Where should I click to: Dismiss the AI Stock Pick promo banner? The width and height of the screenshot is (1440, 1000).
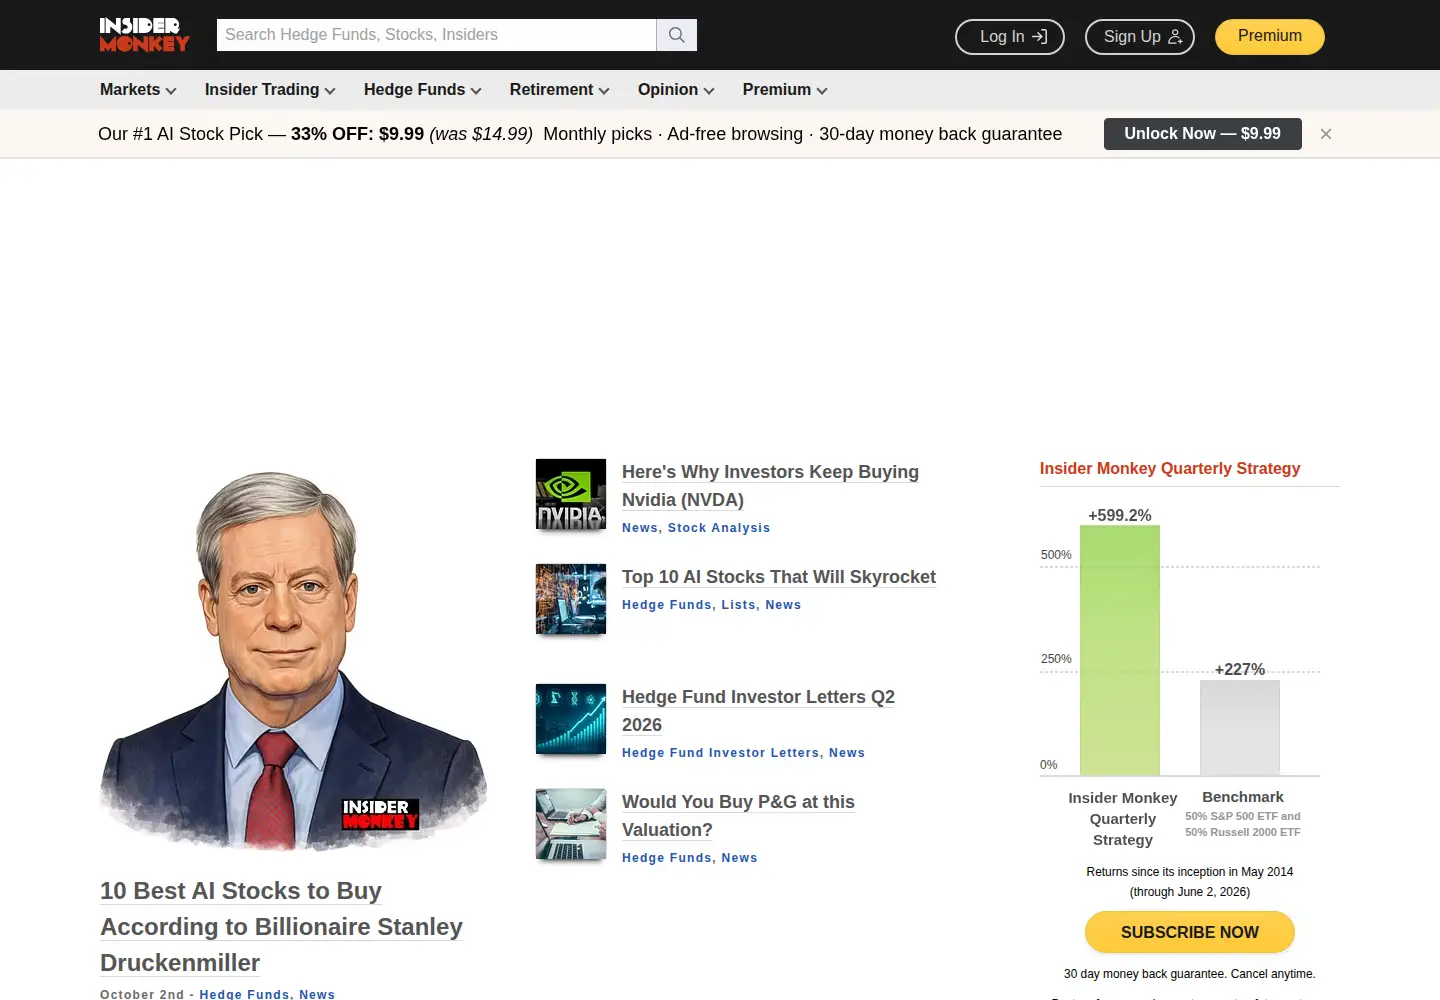[x=1326, y=134]
